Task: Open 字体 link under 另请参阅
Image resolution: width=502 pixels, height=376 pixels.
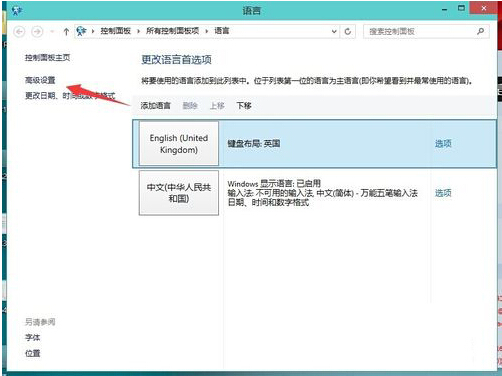Action: tap(33, 337)
